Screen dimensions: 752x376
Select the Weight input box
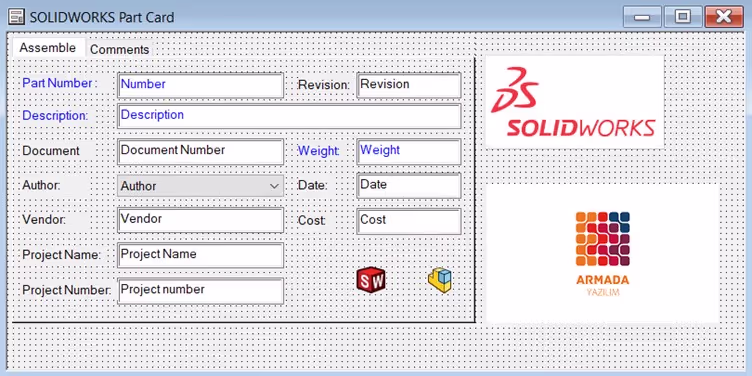[409, 152]
